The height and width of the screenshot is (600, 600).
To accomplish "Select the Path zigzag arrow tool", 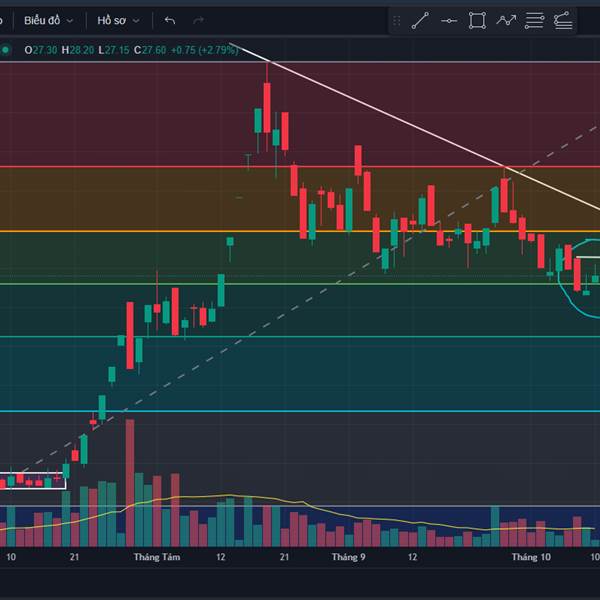I will [506, 20].
